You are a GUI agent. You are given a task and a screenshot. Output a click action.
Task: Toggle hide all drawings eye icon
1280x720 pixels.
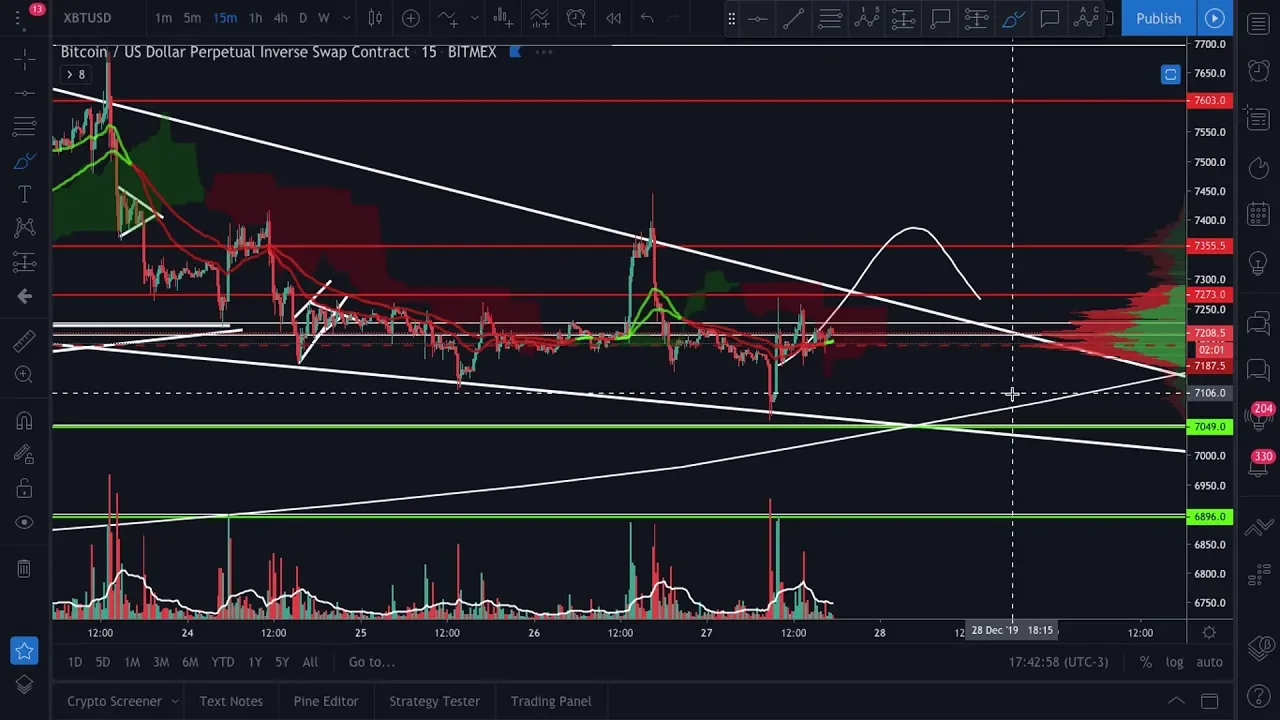coord(25,522)
